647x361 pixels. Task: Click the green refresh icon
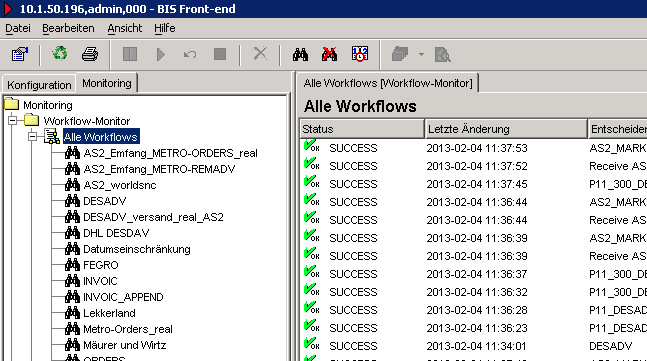tap(60, 54)
